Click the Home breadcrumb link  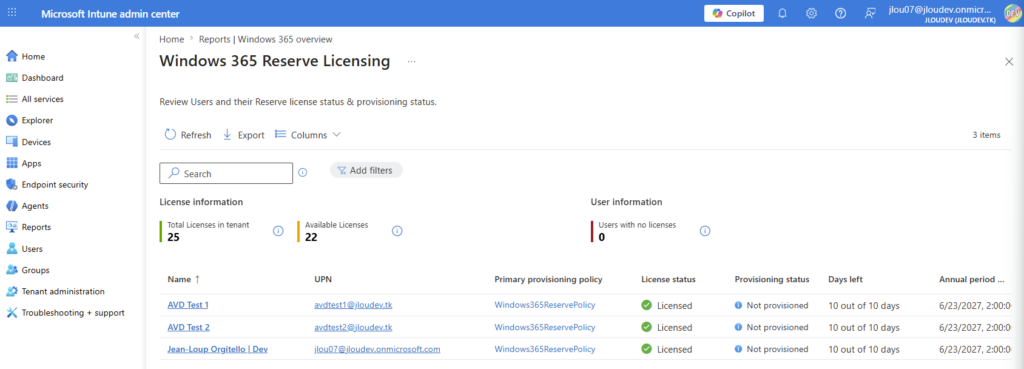(171, 39)
